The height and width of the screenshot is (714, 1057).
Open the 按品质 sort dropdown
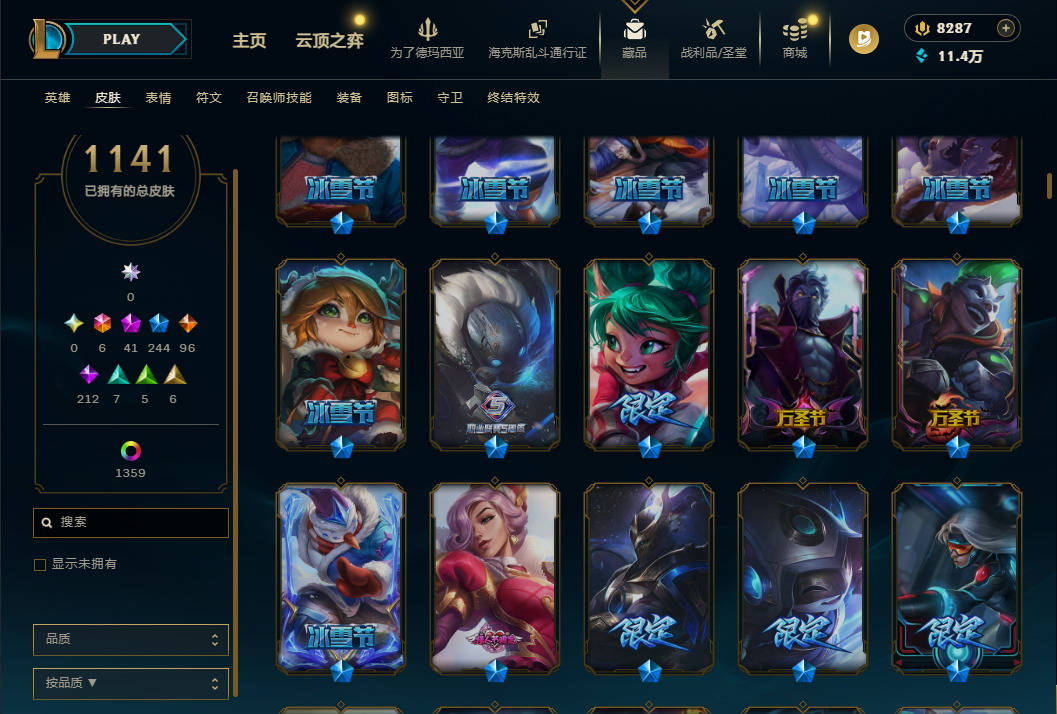(x=131, y=684)
